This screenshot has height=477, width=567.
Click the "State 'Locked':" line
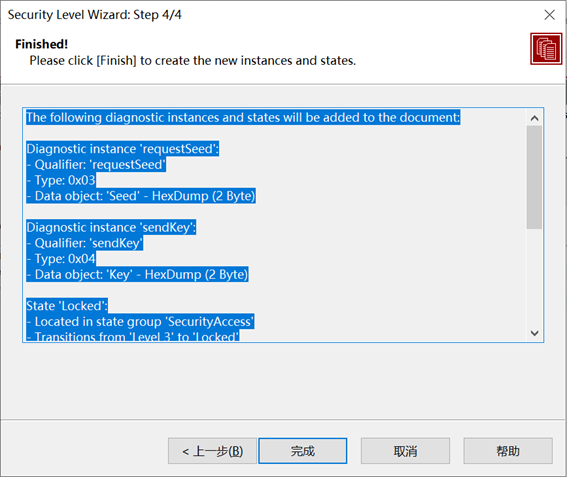click(x=67, y=306)
